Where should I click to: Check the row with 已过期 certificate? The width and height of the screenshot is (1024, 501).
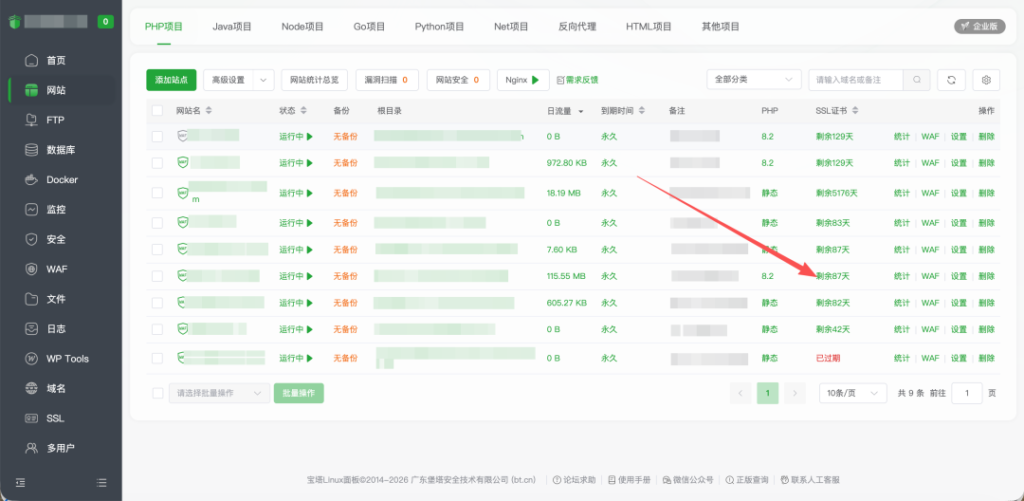[157, 358]
